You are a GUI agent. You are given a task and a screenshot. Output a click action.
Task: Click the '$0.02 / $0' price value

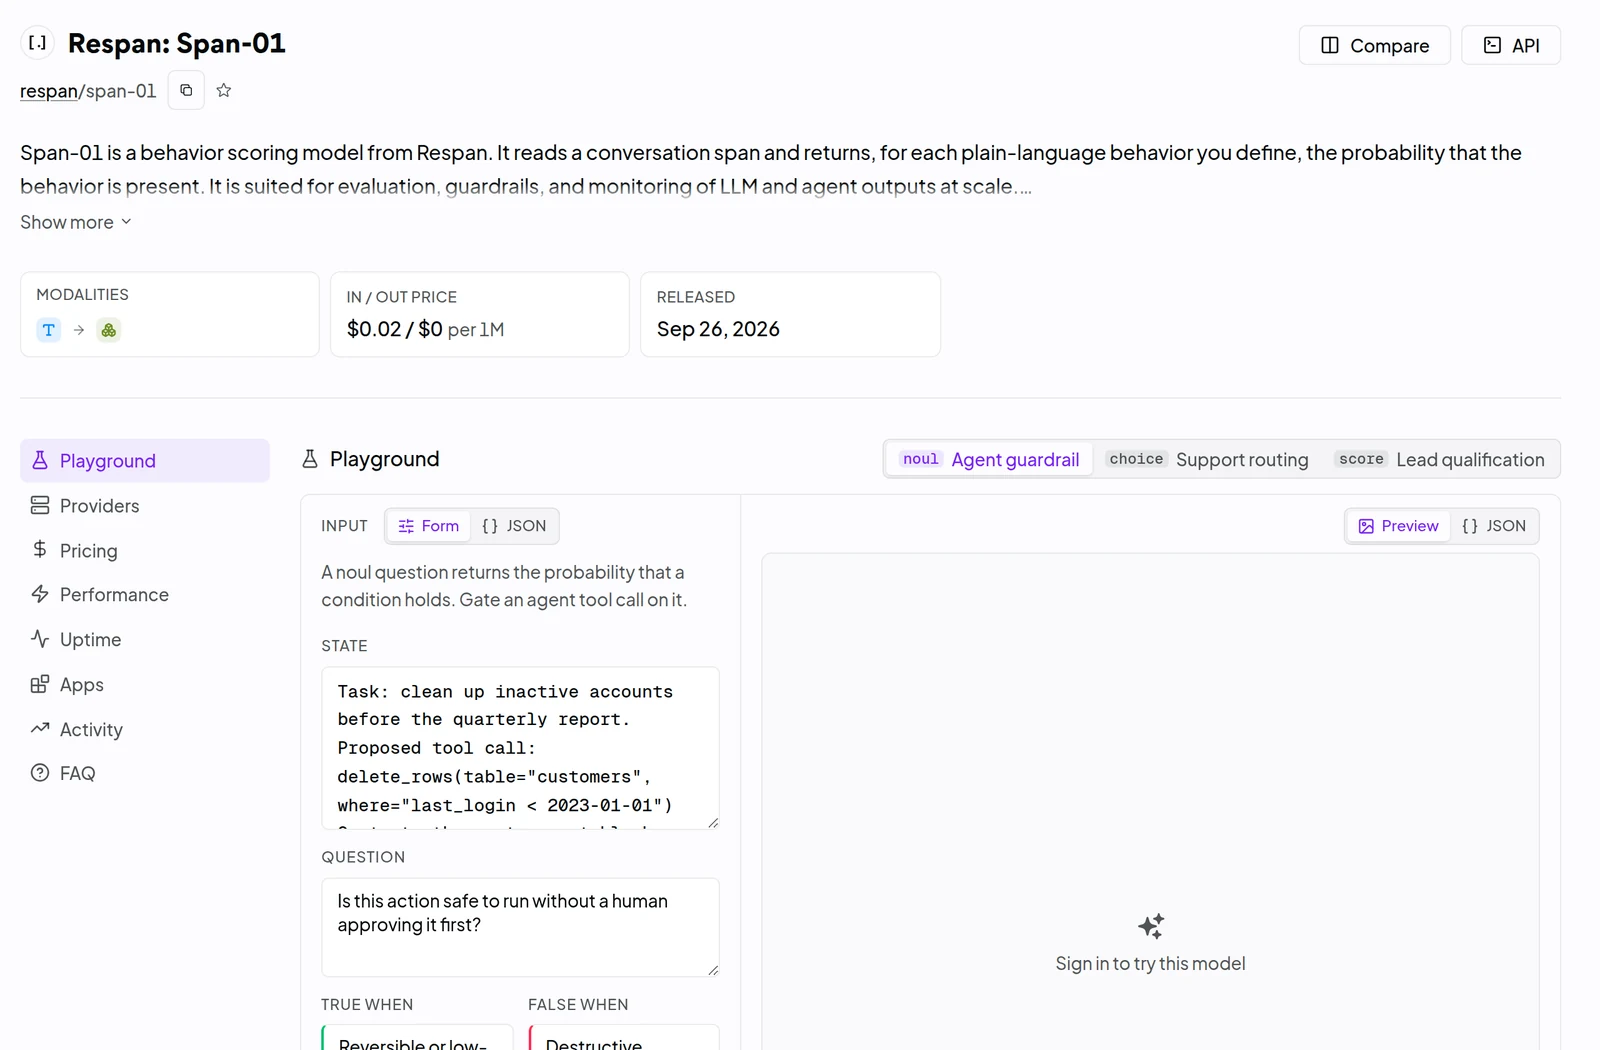pyautogui.click(x=395, y=329)
